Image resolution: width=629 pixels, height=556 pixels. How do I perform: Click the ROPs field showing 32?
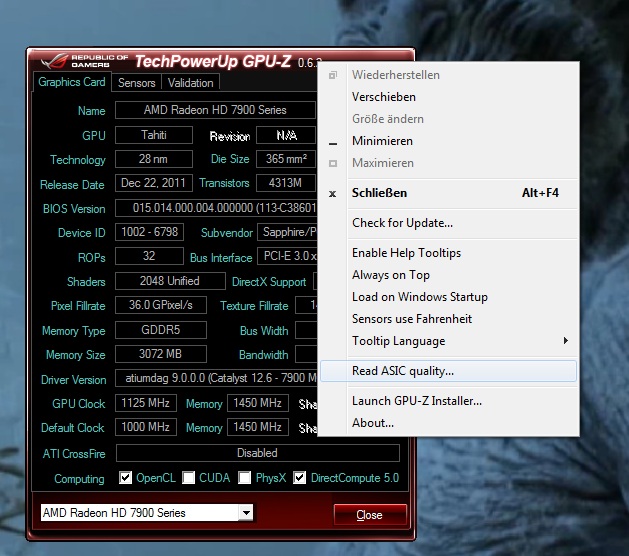[149, 256]
